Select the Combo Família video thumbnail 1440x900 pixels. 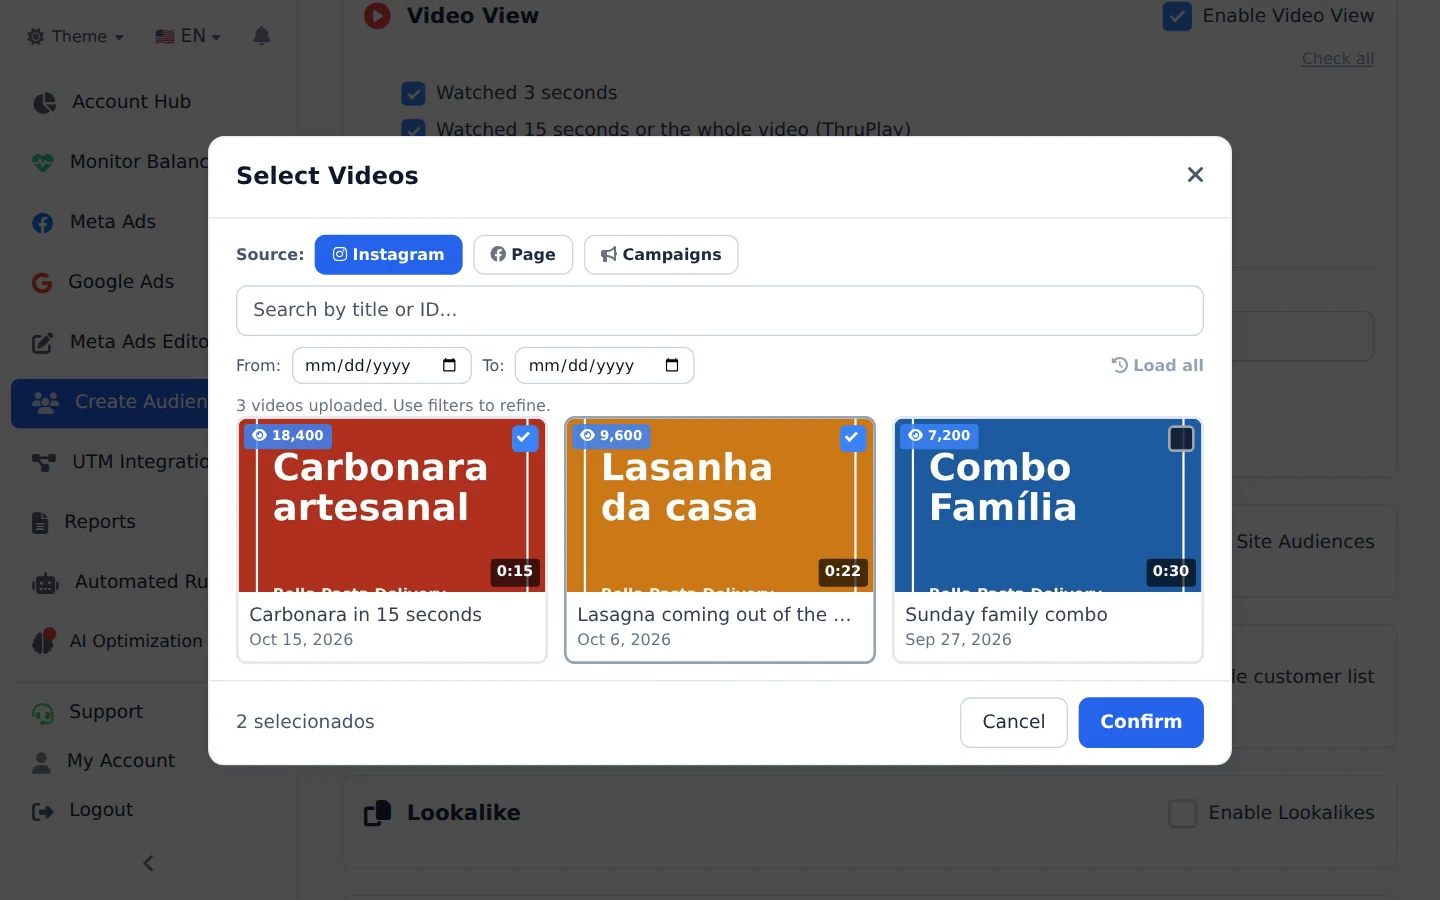(x=1048, y=506)
